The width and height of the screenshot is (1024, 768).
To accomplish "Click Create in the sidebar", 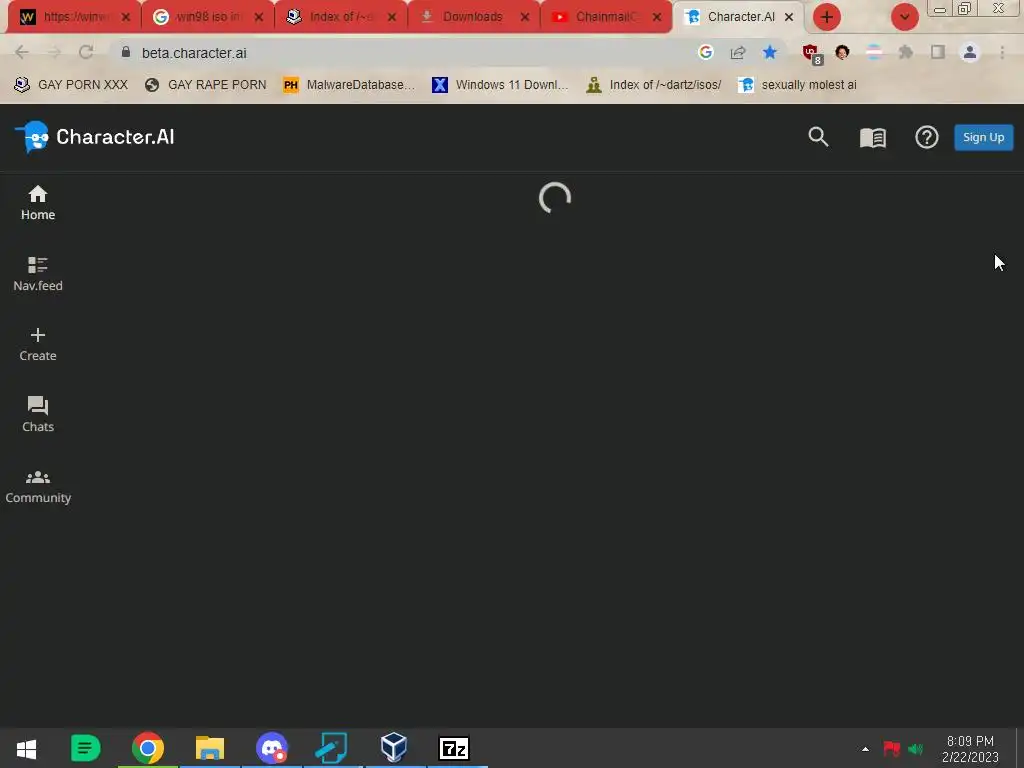I will 38,344.
